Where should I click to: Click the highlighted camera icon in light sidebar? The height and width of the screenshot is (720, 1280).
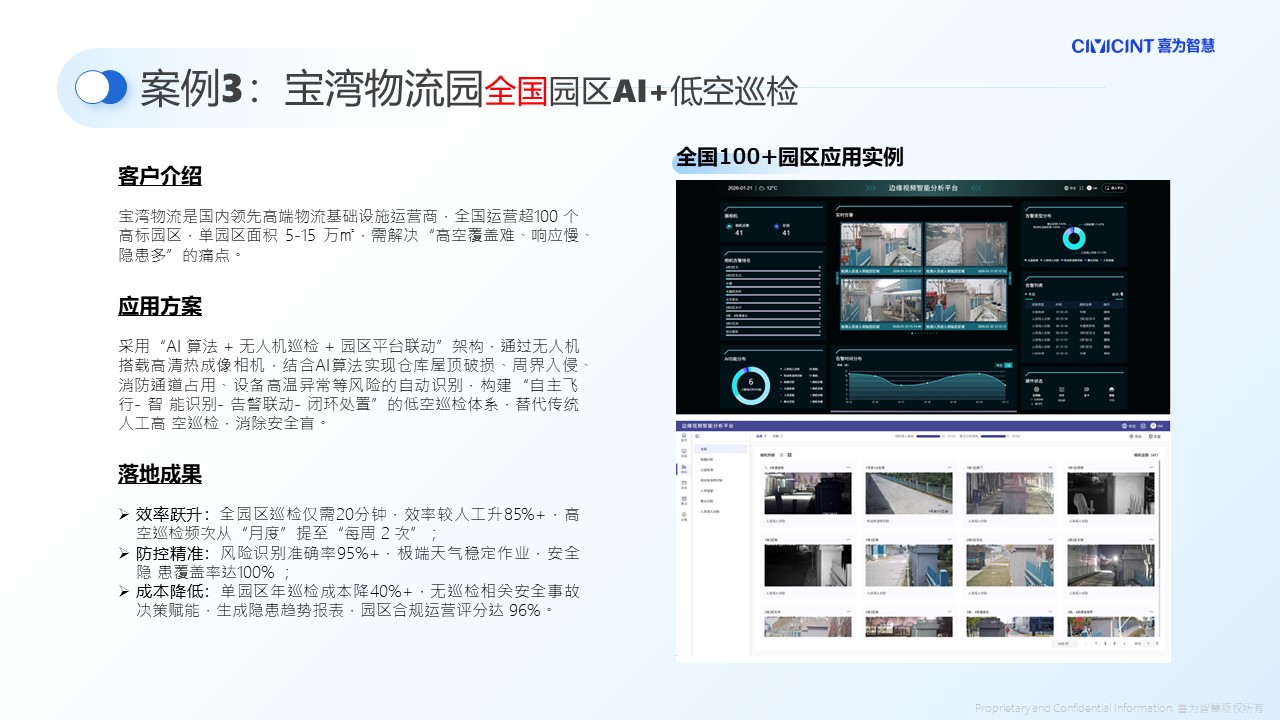coord(685,469)
